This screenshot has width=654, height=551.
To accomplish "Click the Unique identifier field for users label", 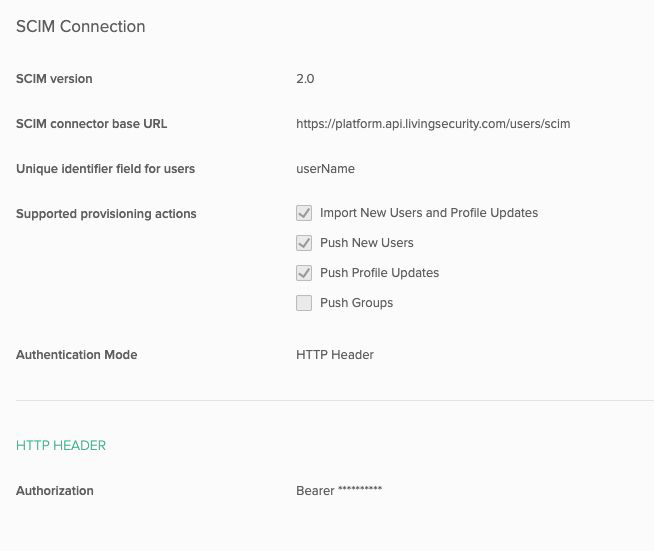I will [x=105, y=169].
